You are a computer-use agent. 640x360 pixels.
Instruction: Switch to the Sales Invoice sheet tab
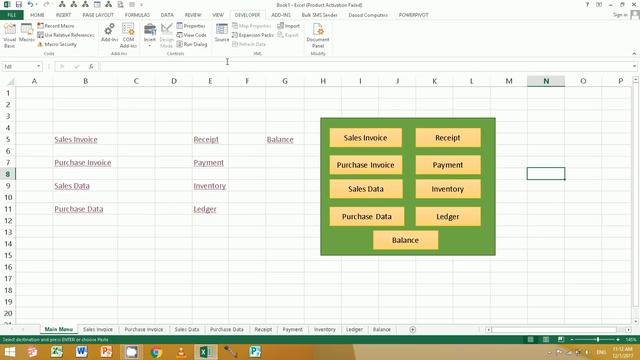click(x=98, y=329)
